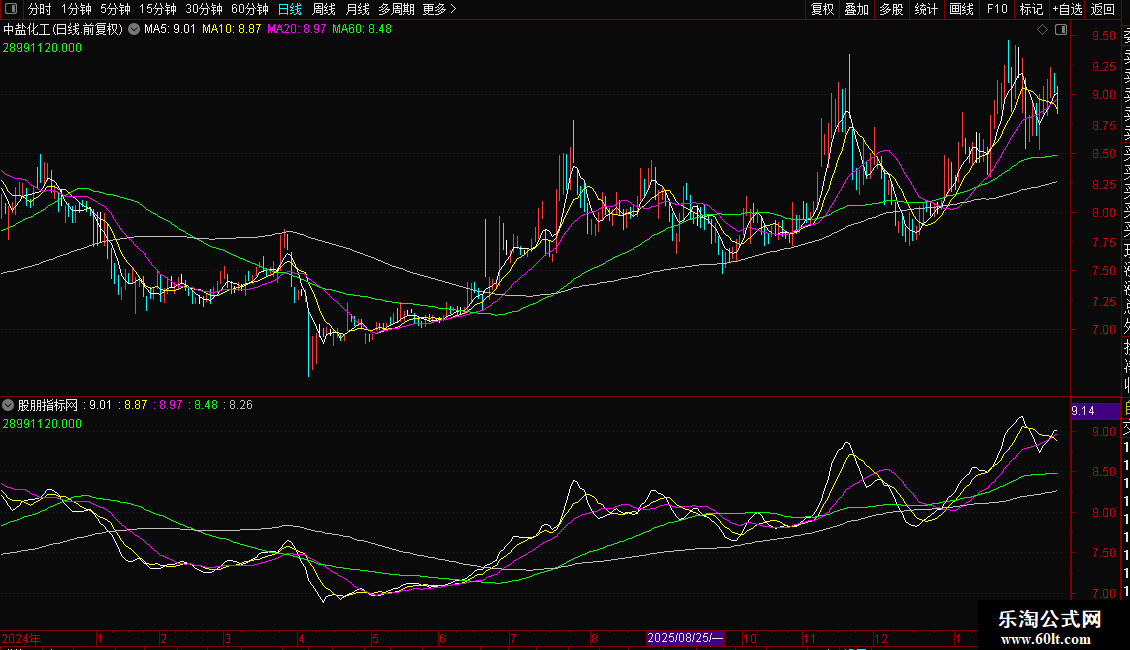Switch to the 60分钟 period
This screenshot has width=1130, height=650.
point(248,9)
